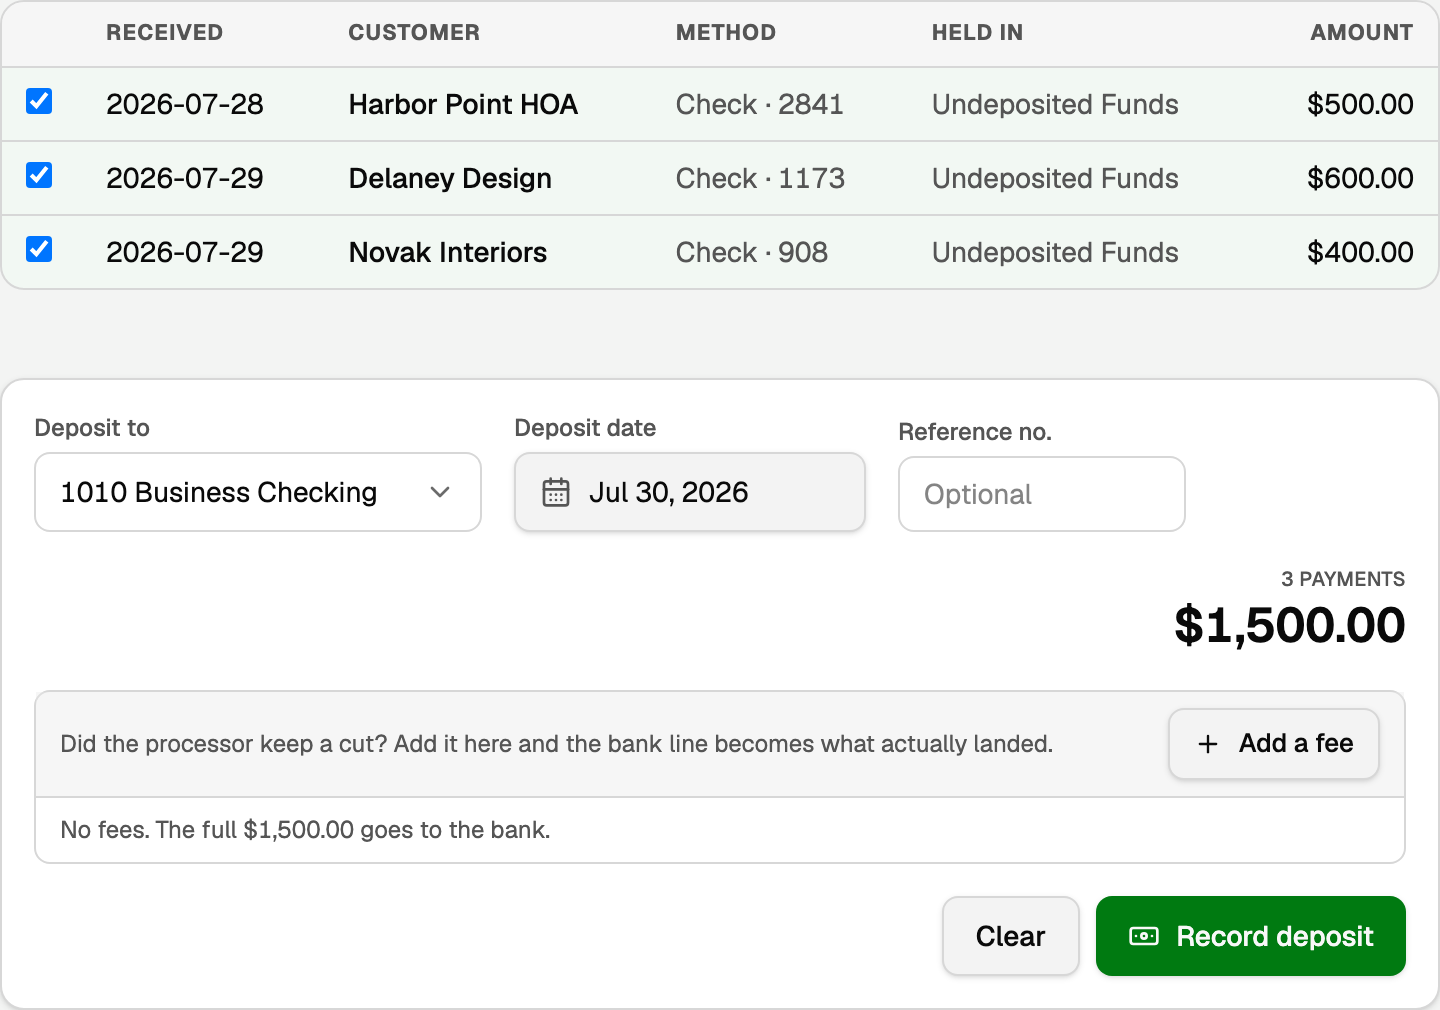Viewport: 1440px width, 1010px height.
Task: Click the CUSTOMER column header
Action: click(414, 33)
